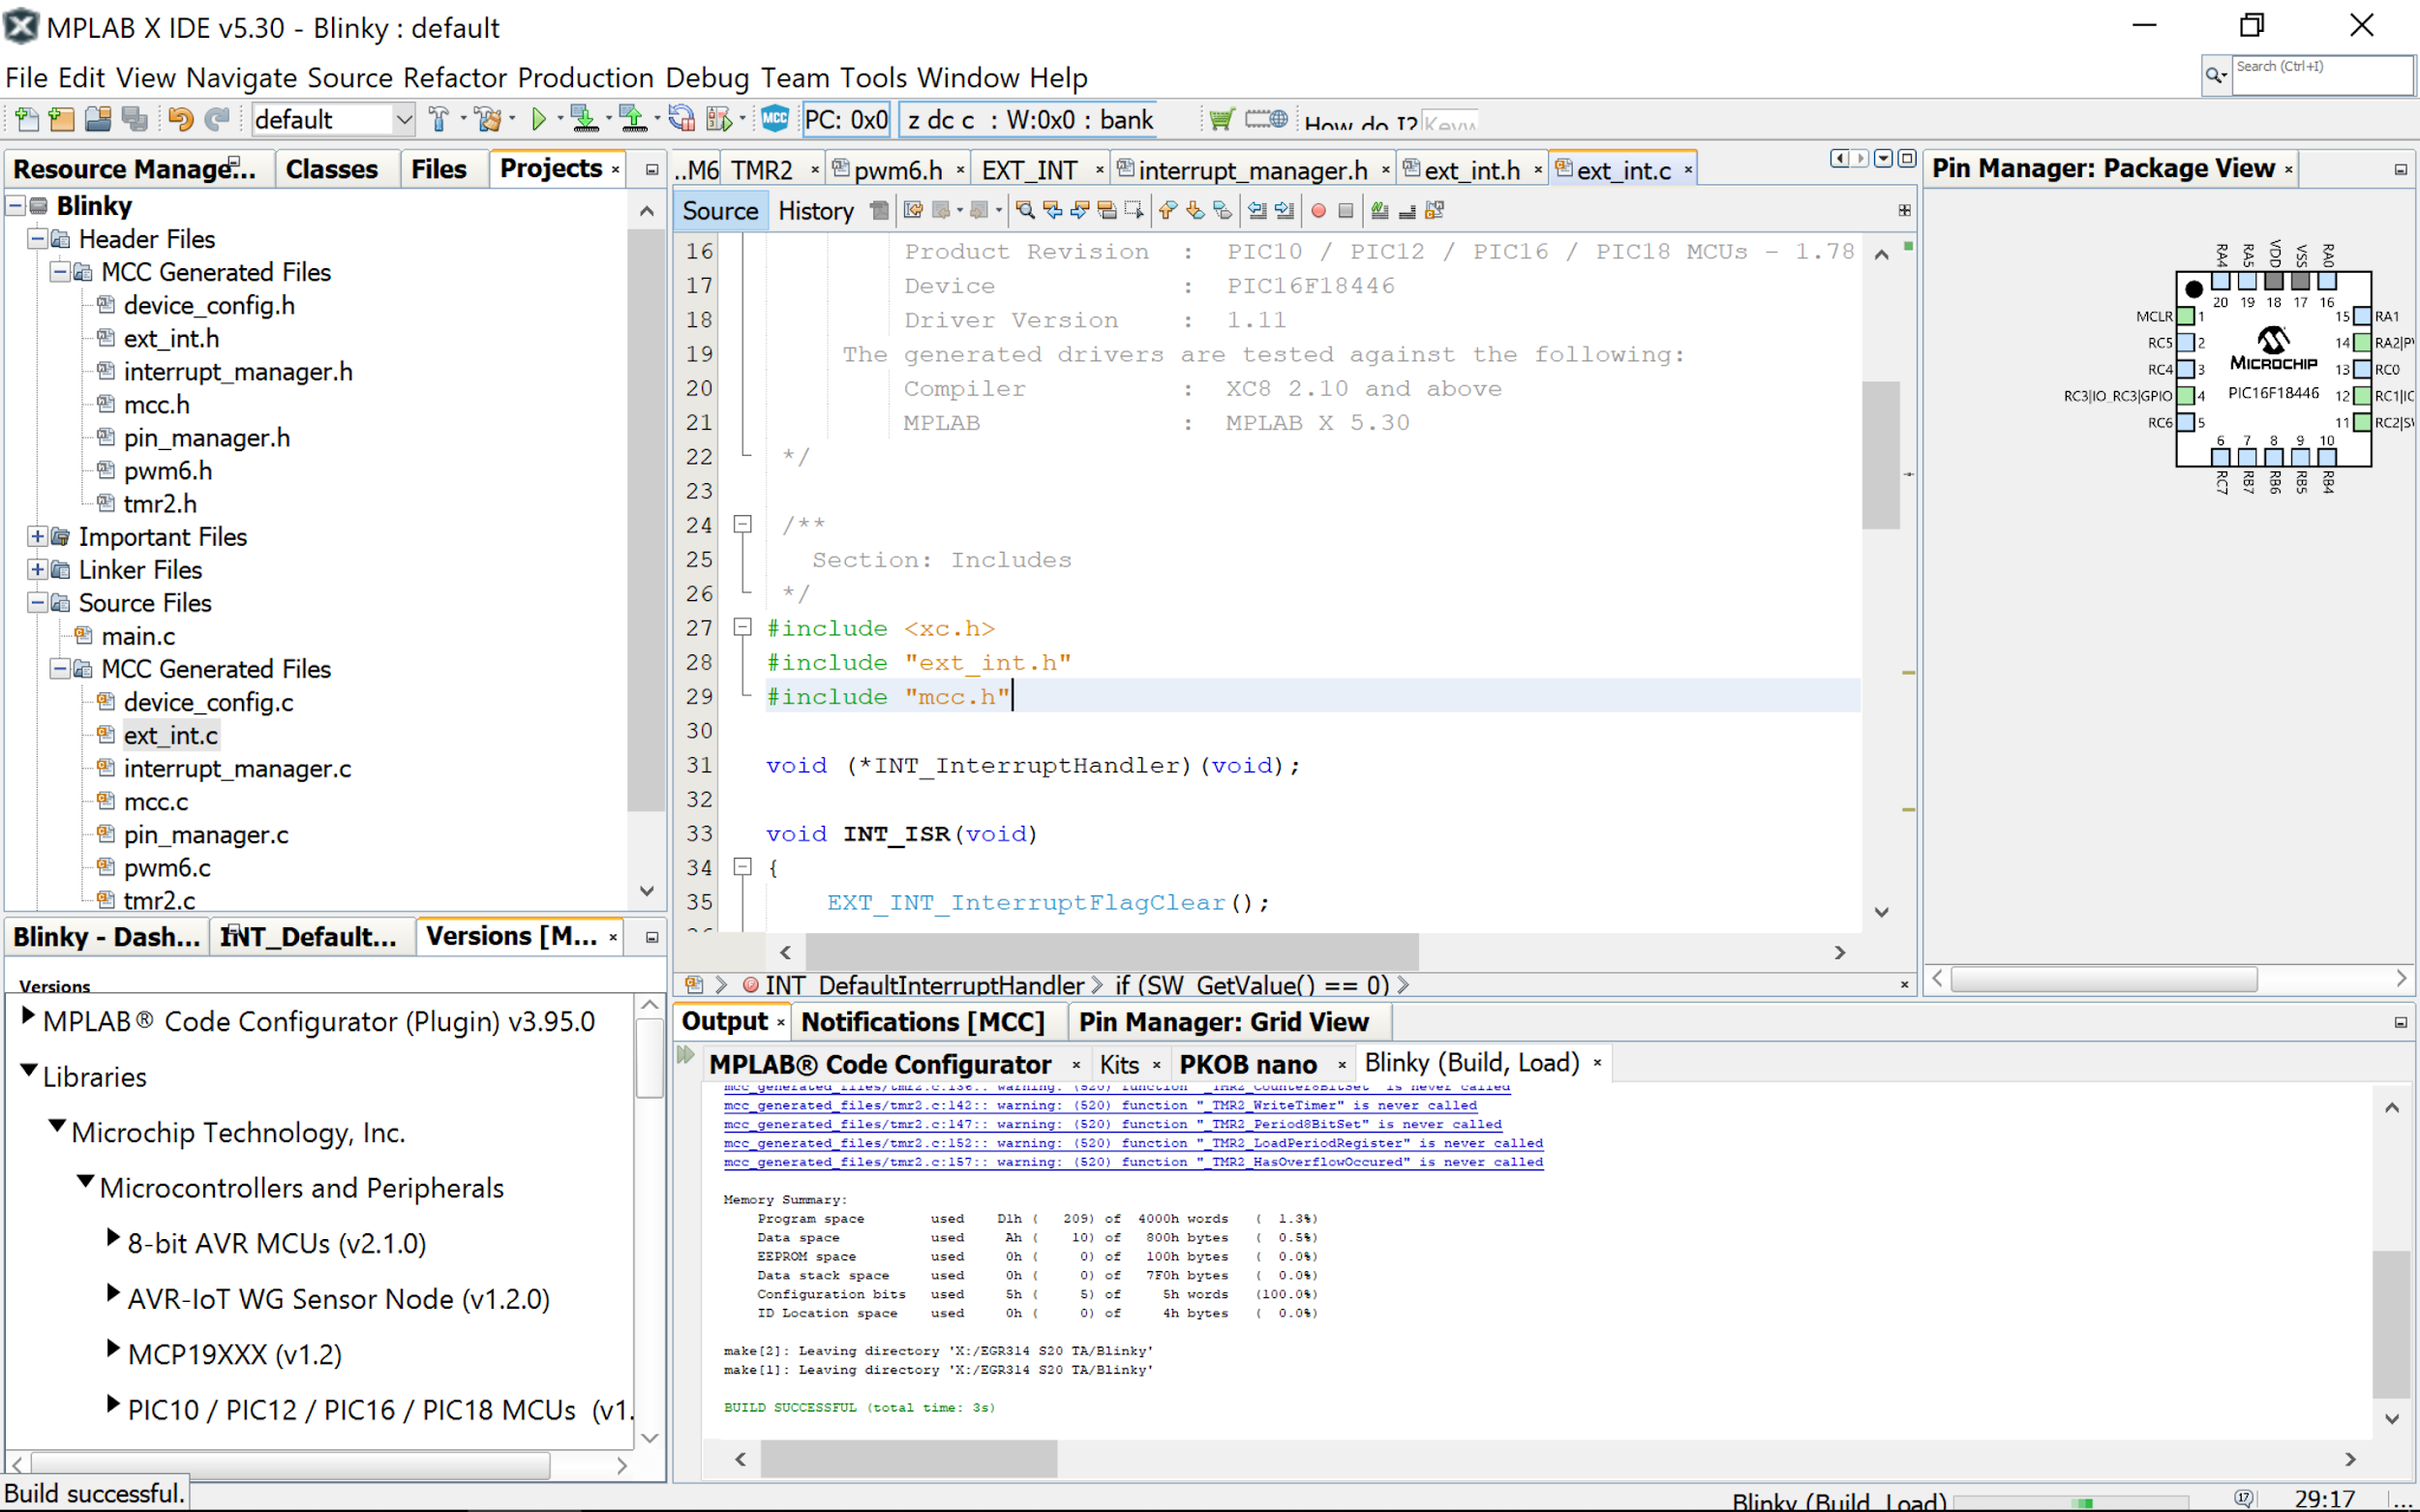
Task: Collapse the Libraries node in Versions
Action: (28, 1072)
